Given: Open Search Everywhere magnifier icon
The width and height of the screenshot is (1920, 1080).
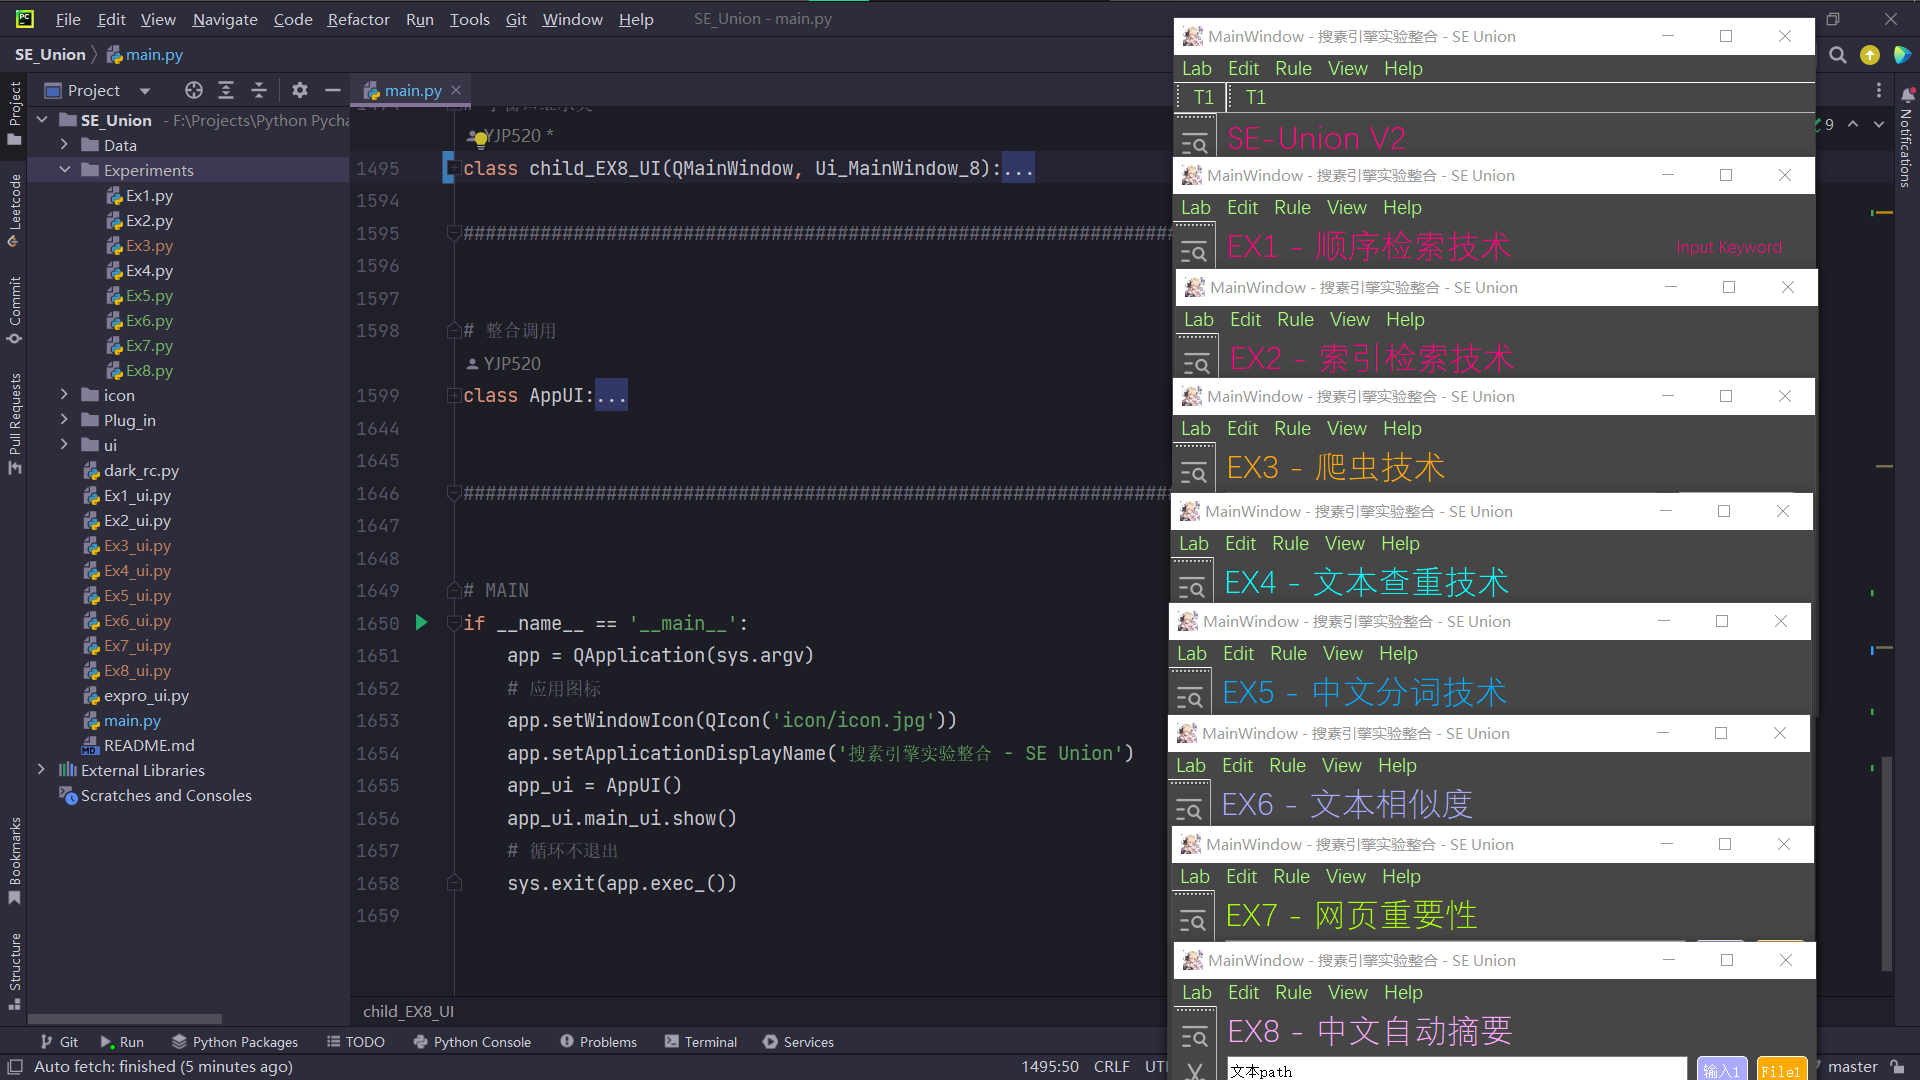Looking at the screenshot, I should (1837, 55).
